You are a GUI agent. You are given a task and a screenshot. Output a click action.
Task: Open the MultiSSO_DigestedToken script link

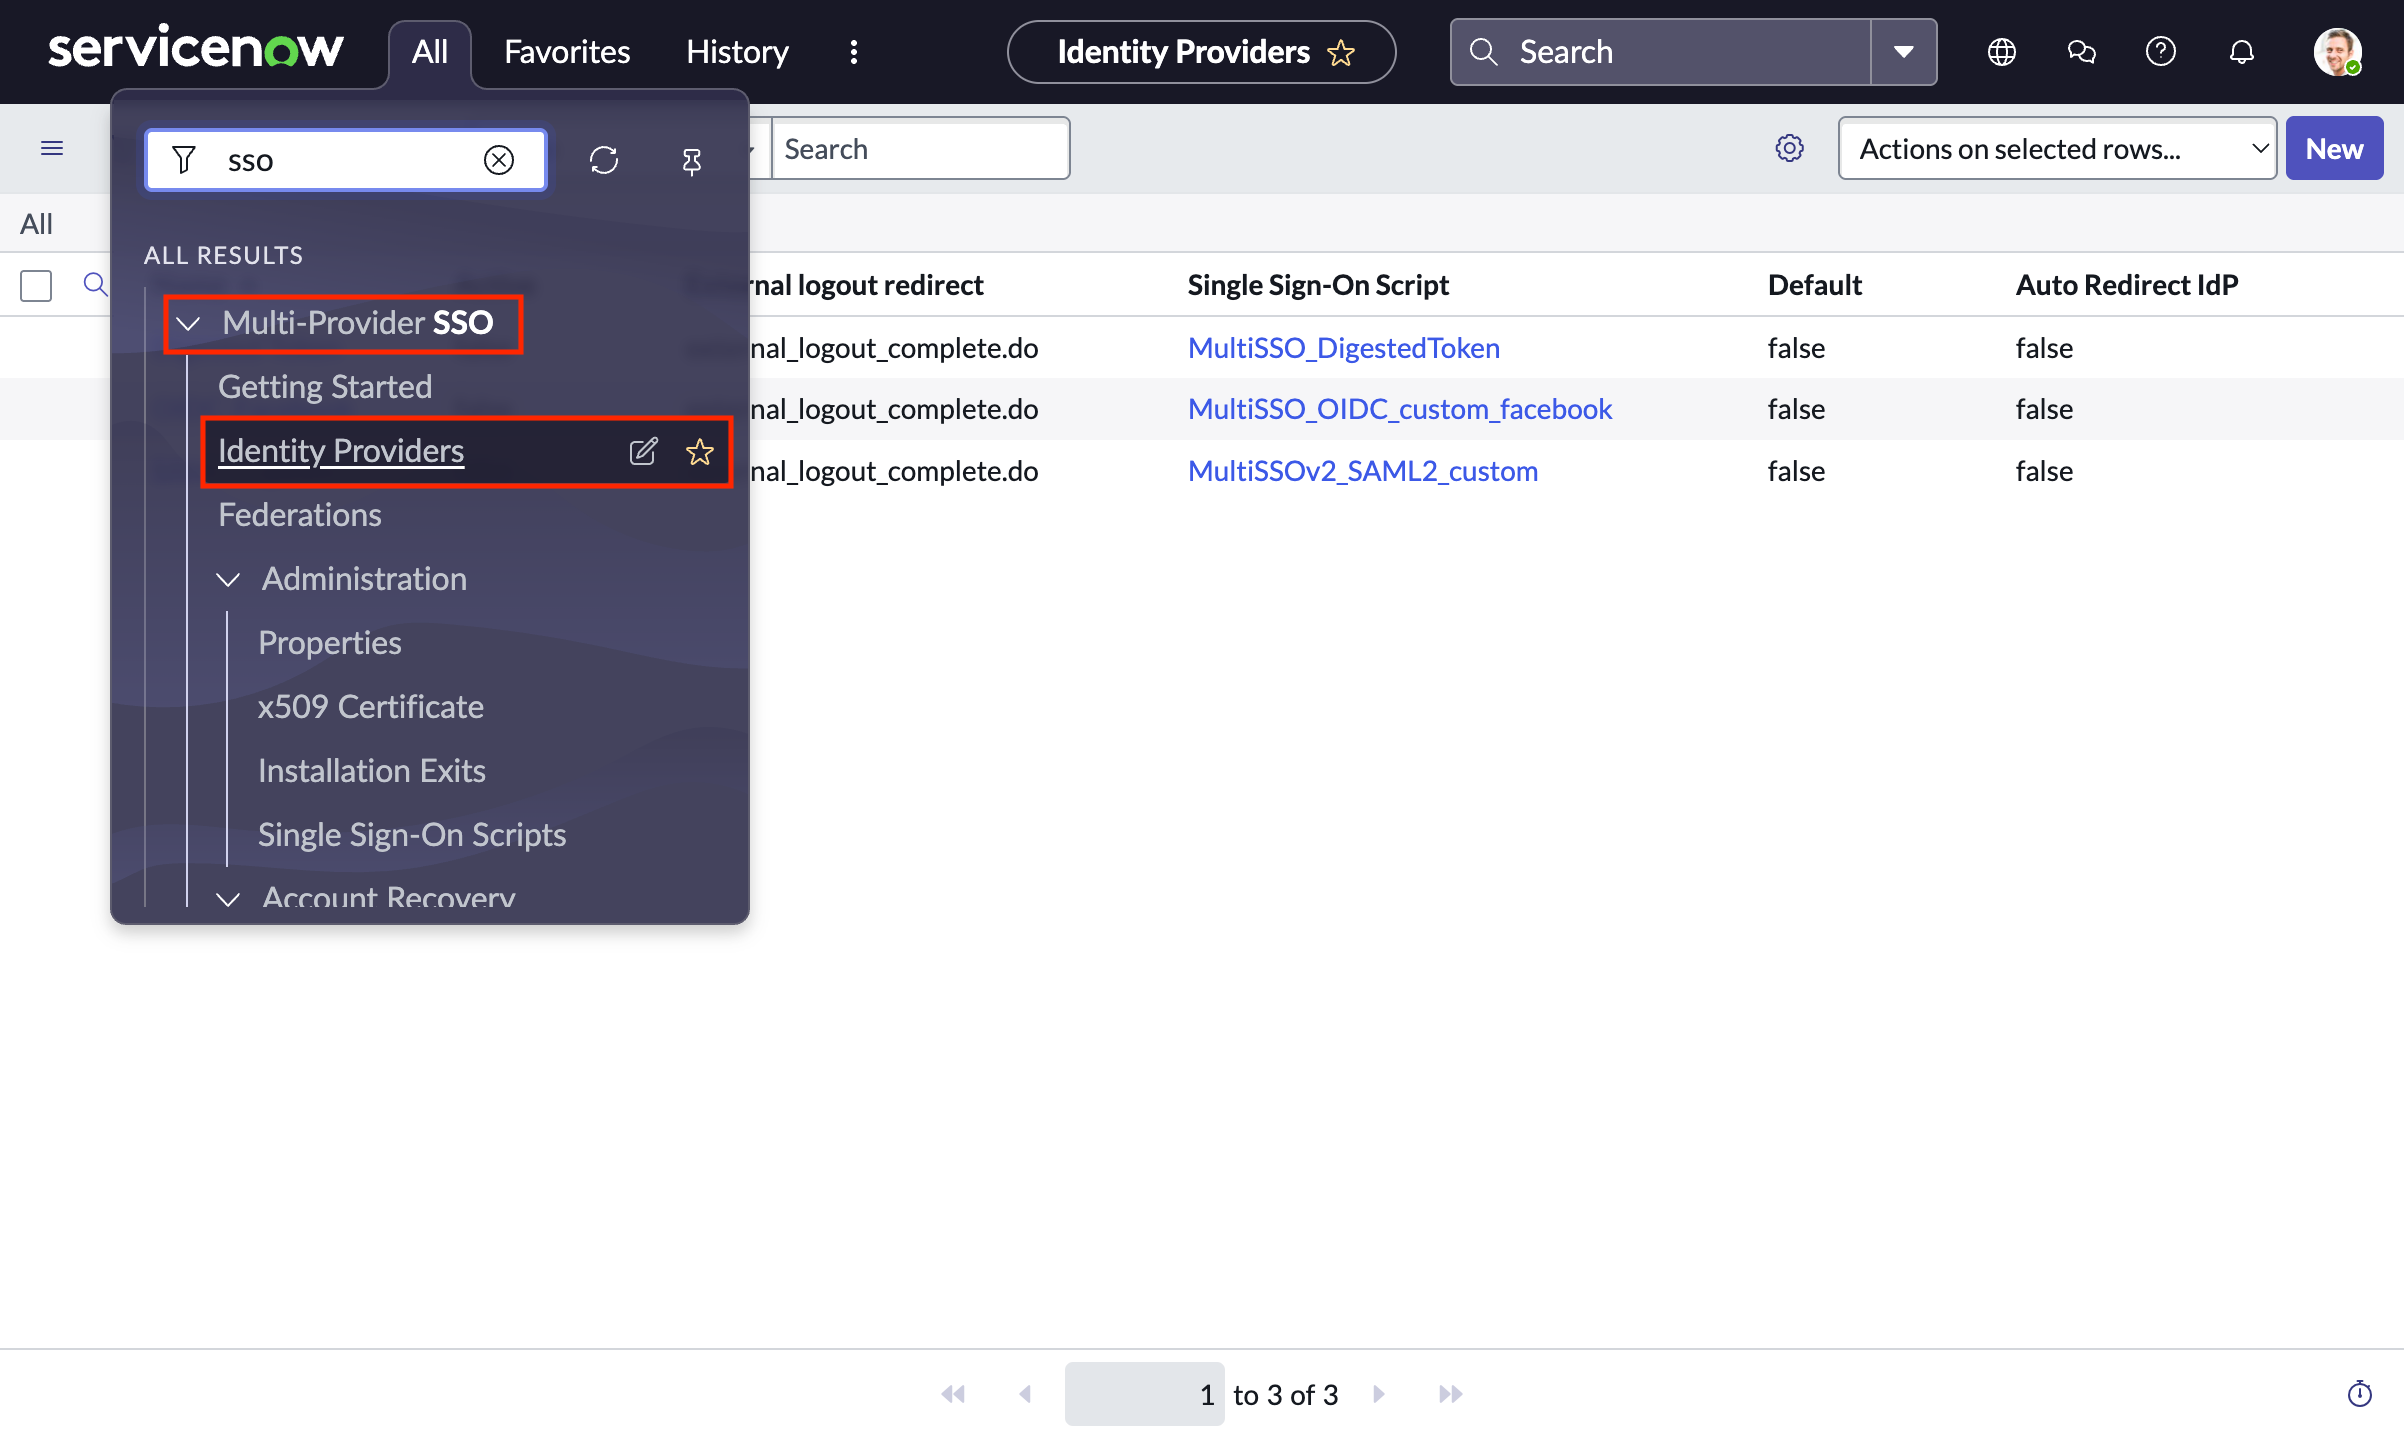(1344, 347)
